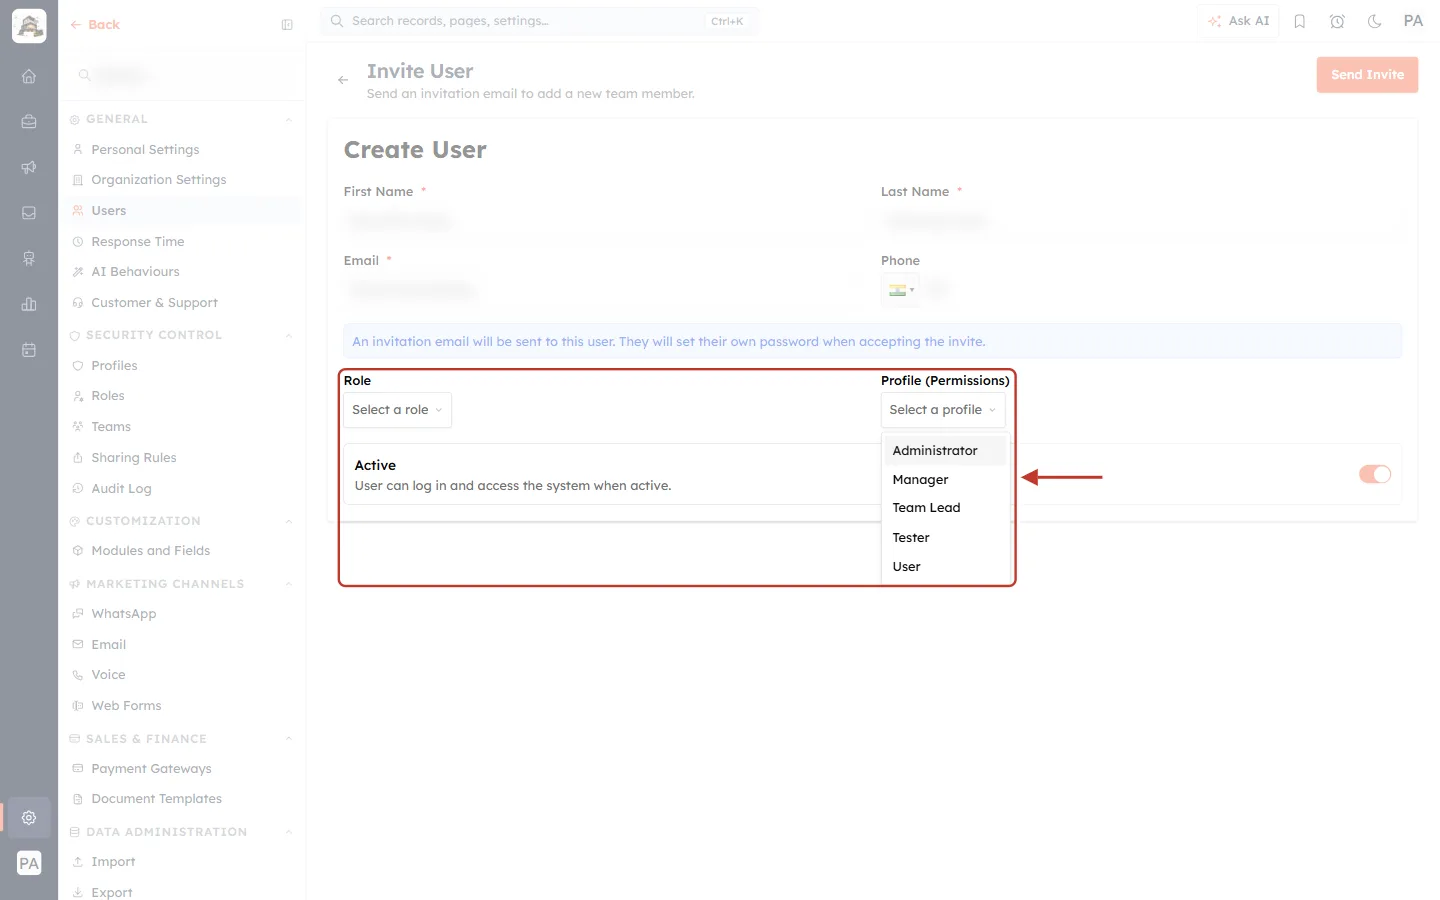Open the Select a role dropdown
This screenshot has width=1440, height=900.
(x=397, y=410)
